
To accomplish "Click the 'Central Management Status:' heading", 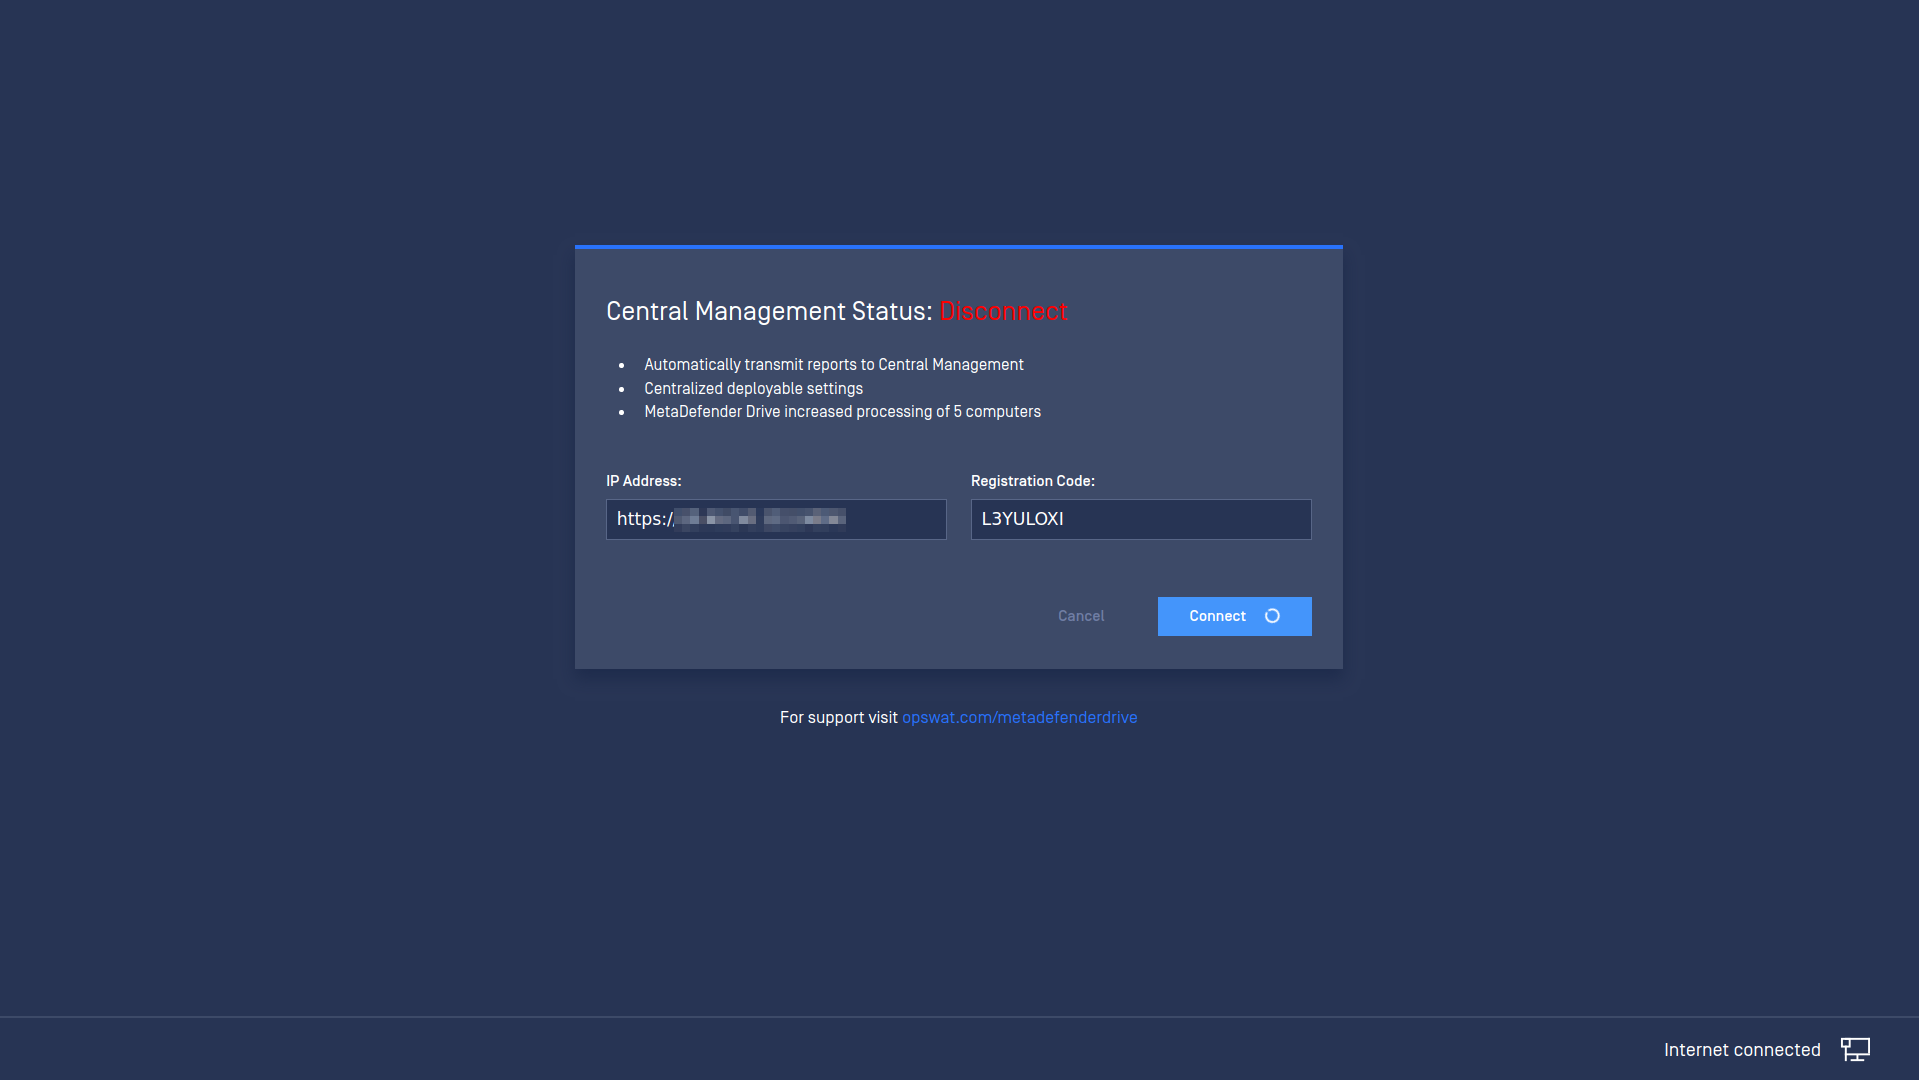I will (769, 311).
